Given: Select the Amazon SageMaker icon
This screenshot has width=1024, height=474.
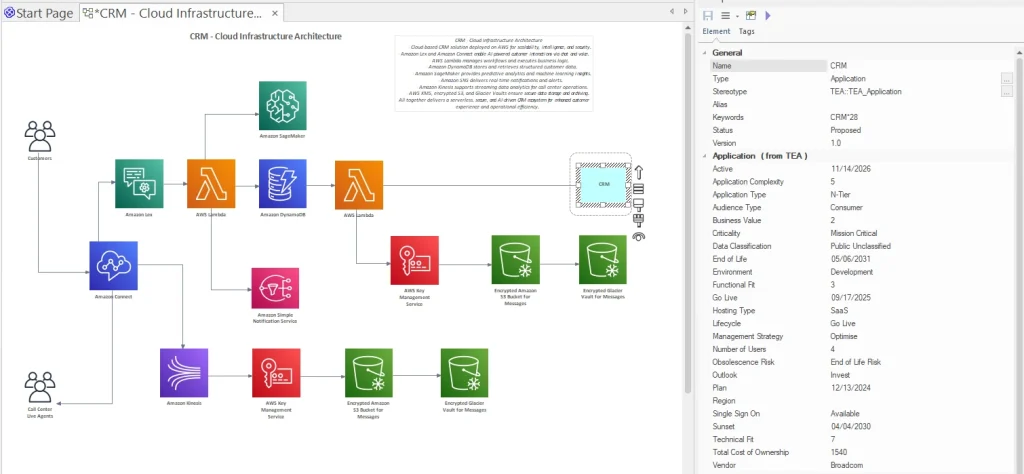Looking at the screenshot, I should tap(282, 106).
